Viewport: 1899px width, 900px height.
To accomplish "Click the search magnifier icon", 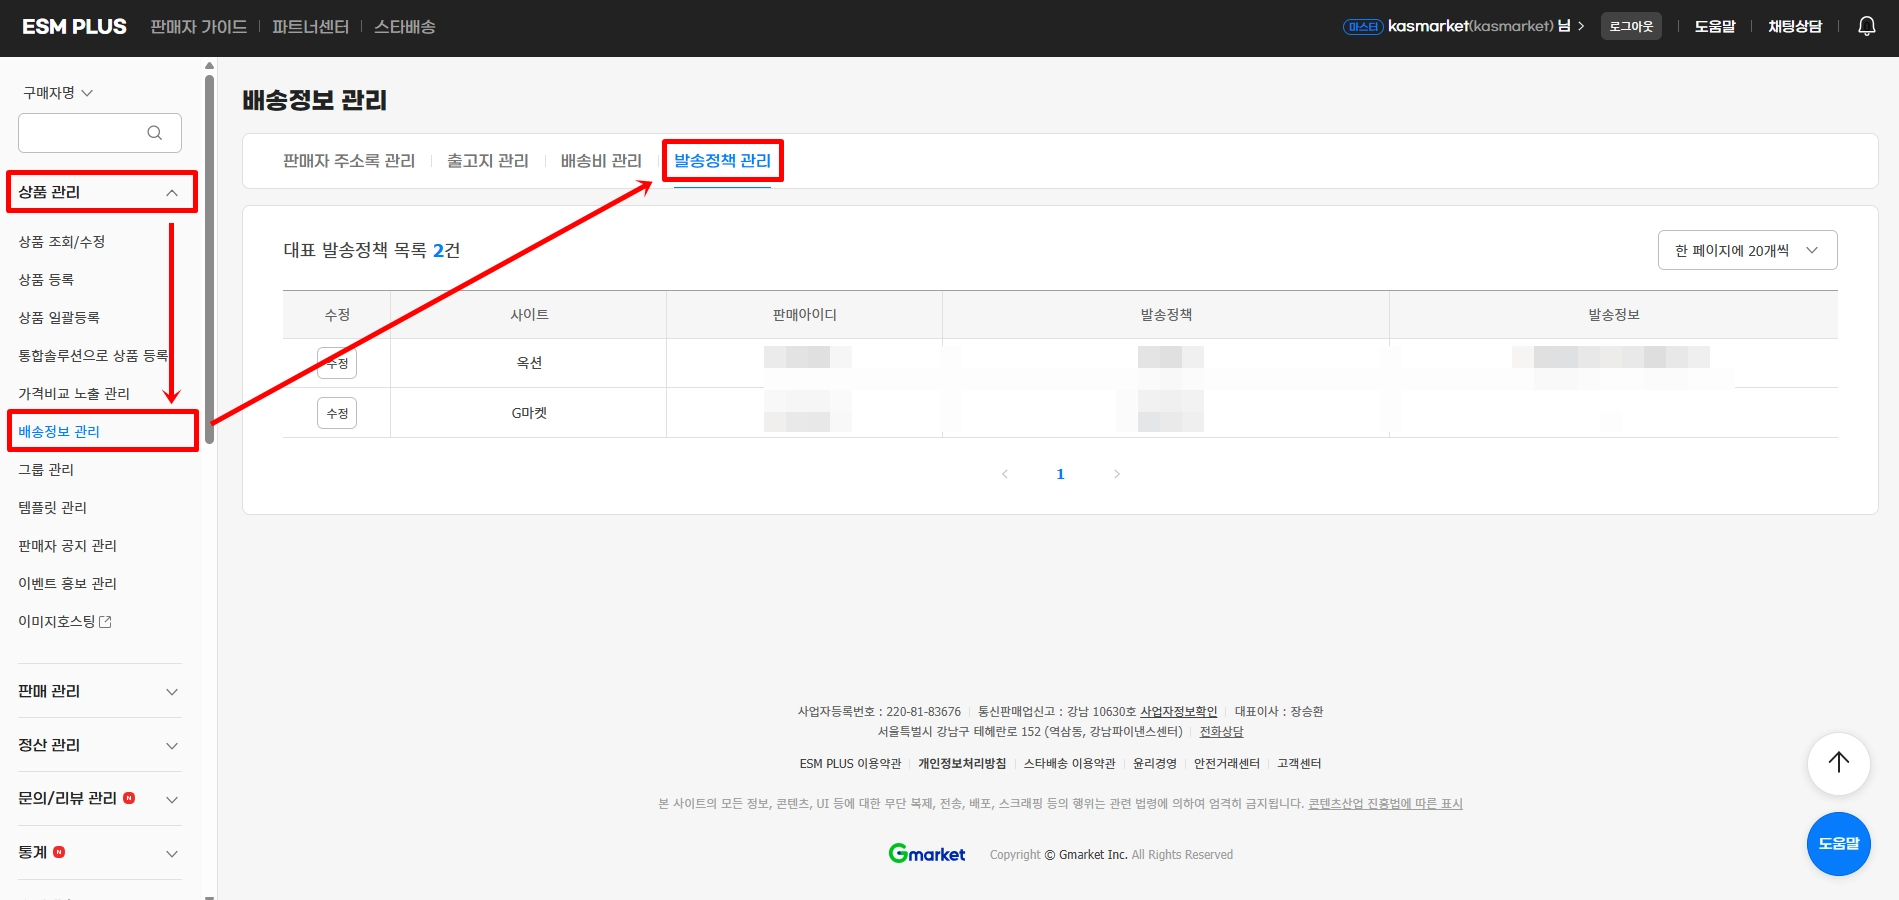I will coord(154,133).
